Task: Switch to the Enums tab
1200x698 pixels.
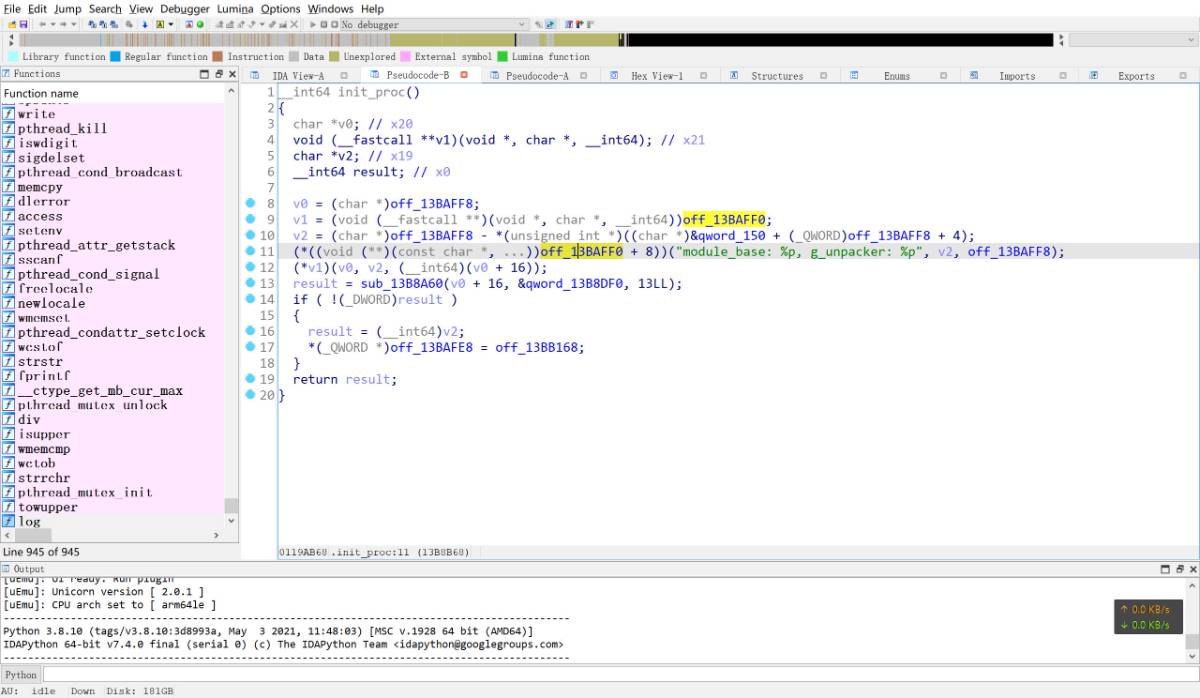Action: [x=897, y=75]
